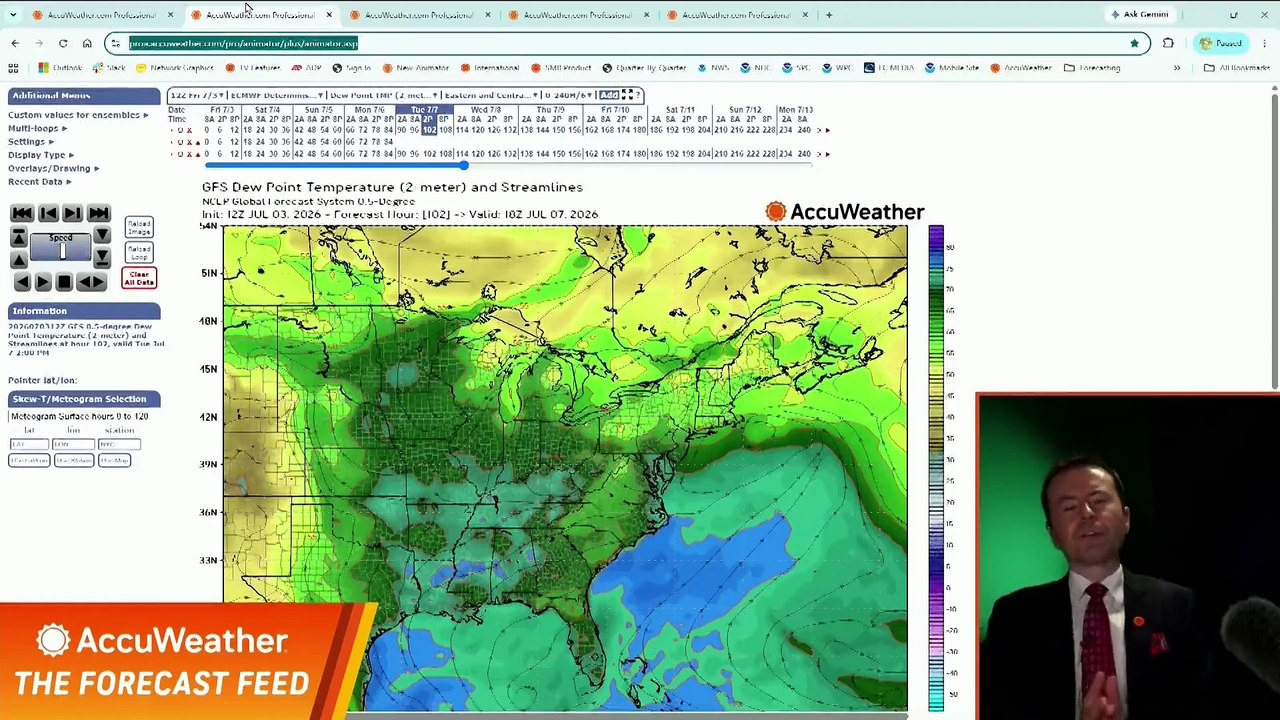Open the Slack bookmark
The height and width of the screenshot is (720, 1280).
tap(109, 68)
